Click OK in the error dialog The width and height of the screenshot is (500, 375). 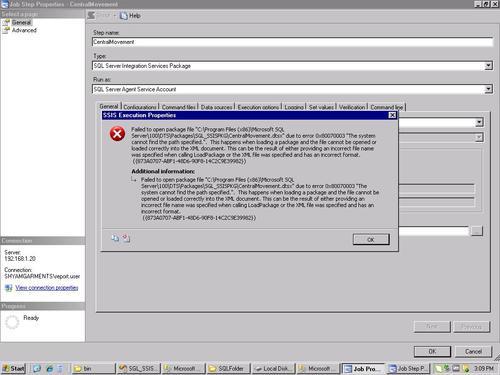pos(371,239)
